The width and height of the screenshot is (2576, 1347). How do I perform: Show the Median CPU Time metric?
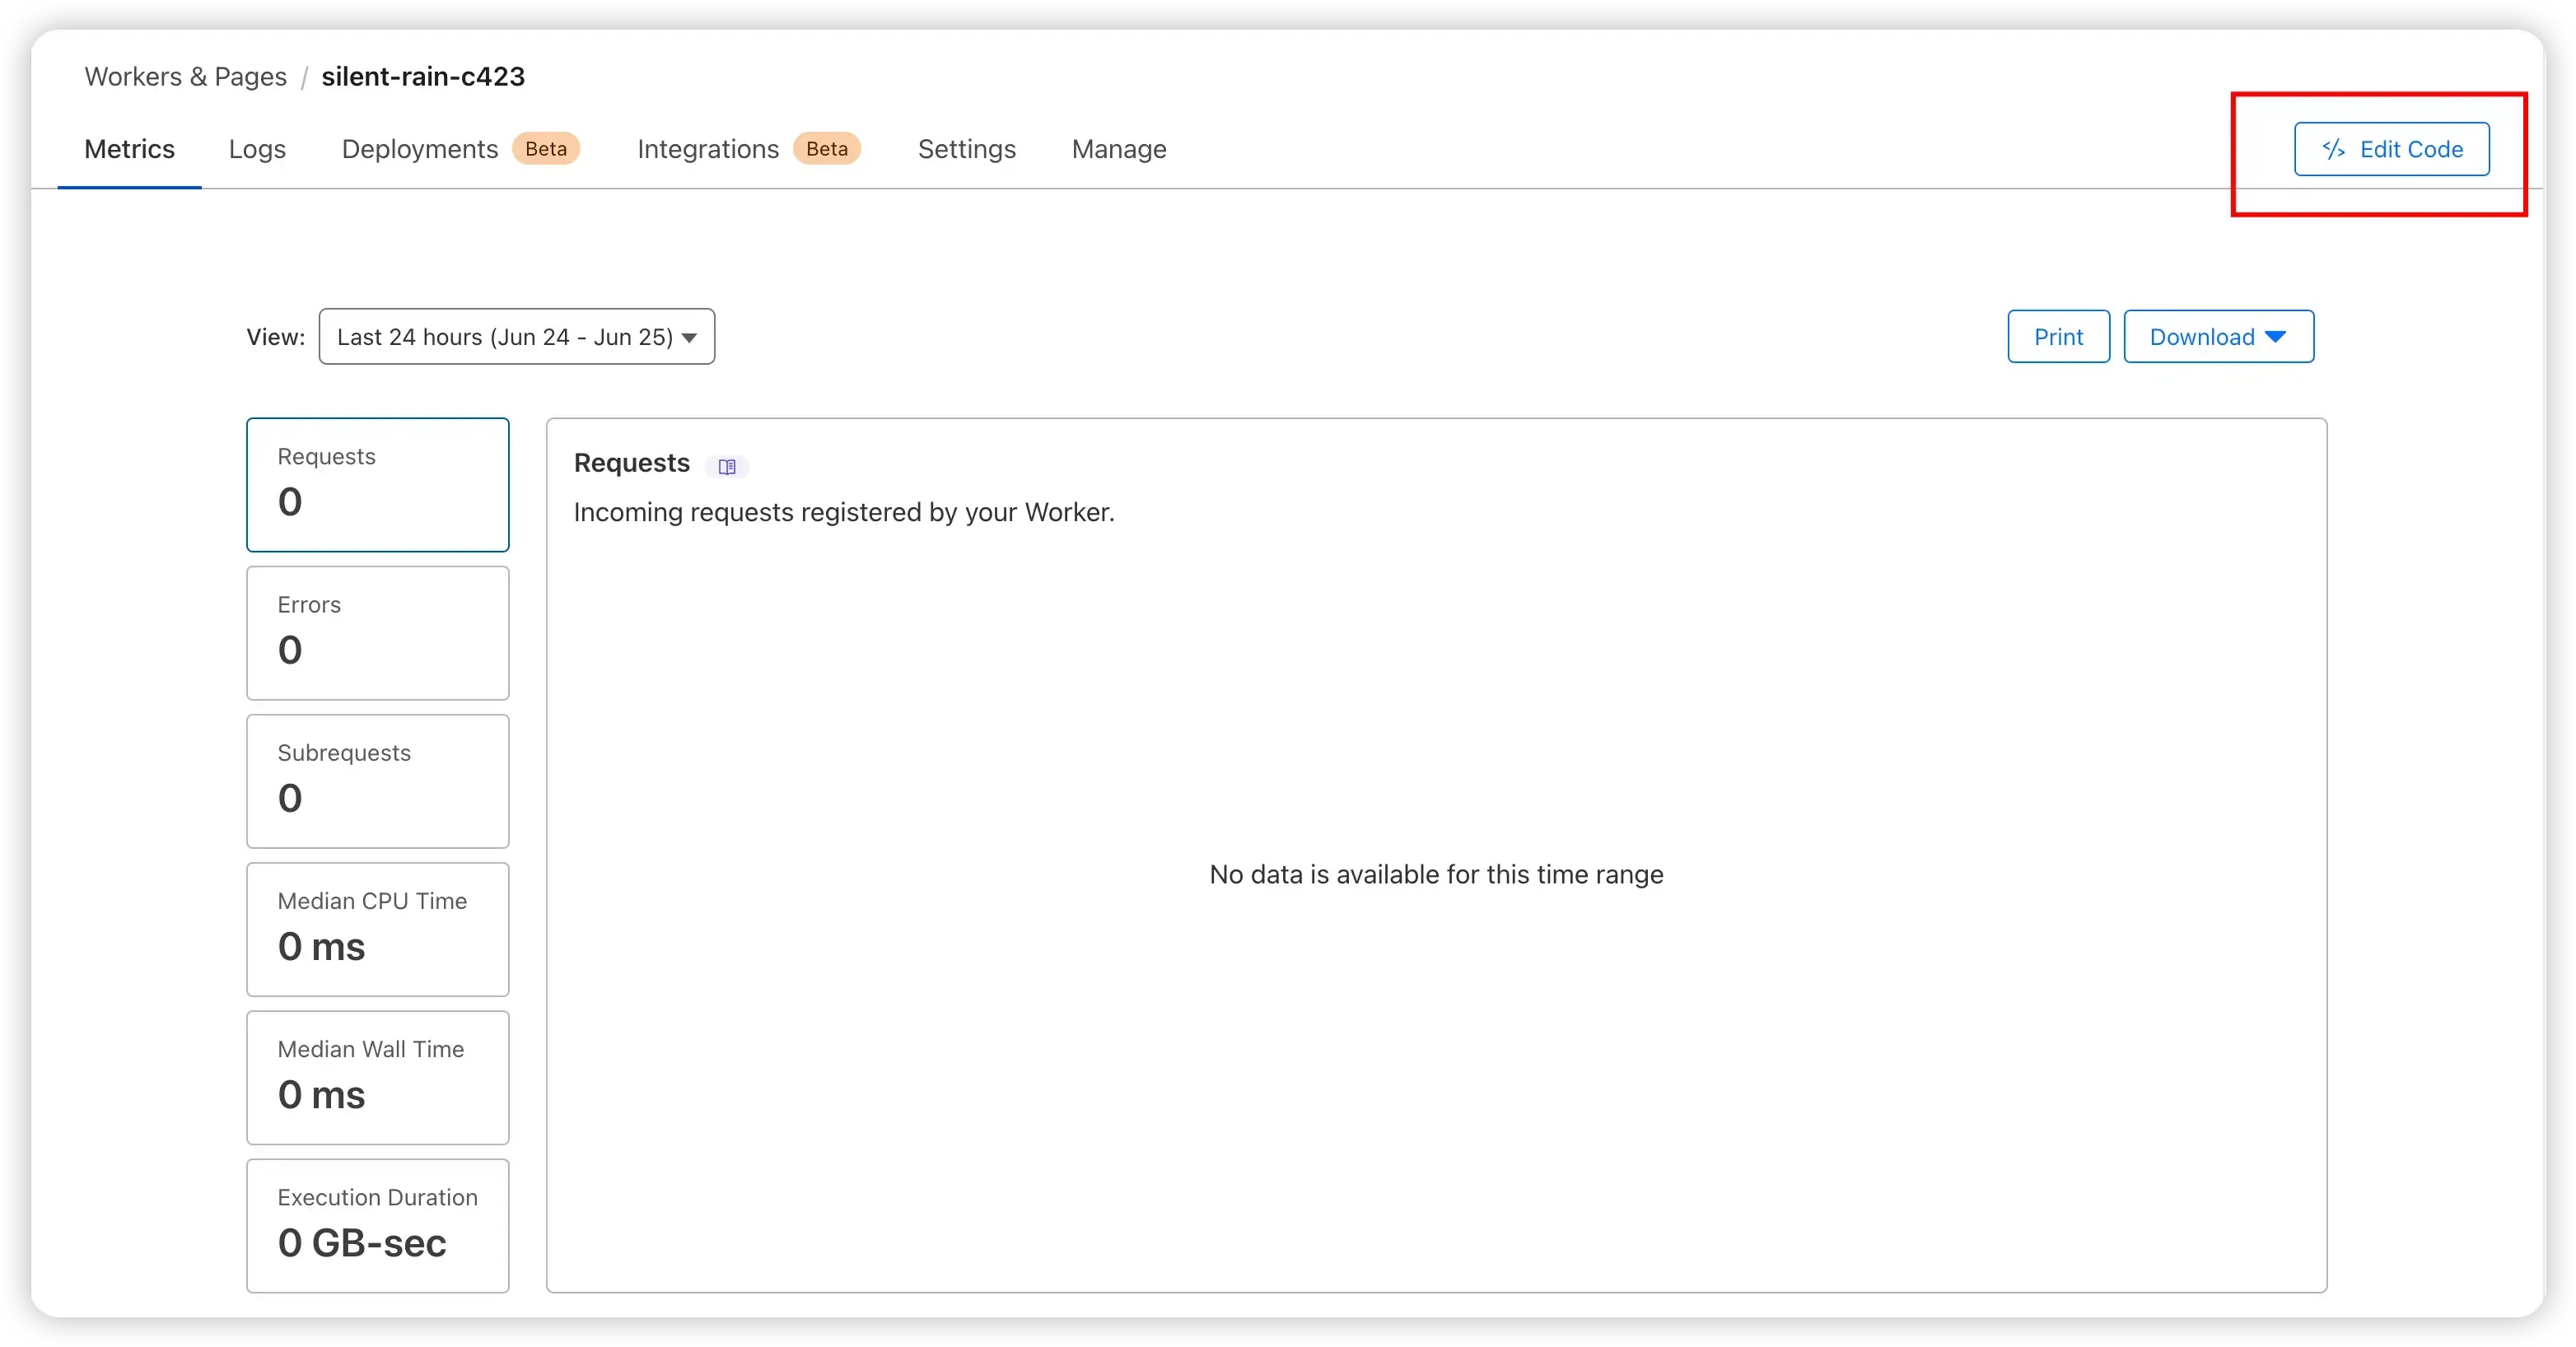pyautogui.click(x=378, y=929)
